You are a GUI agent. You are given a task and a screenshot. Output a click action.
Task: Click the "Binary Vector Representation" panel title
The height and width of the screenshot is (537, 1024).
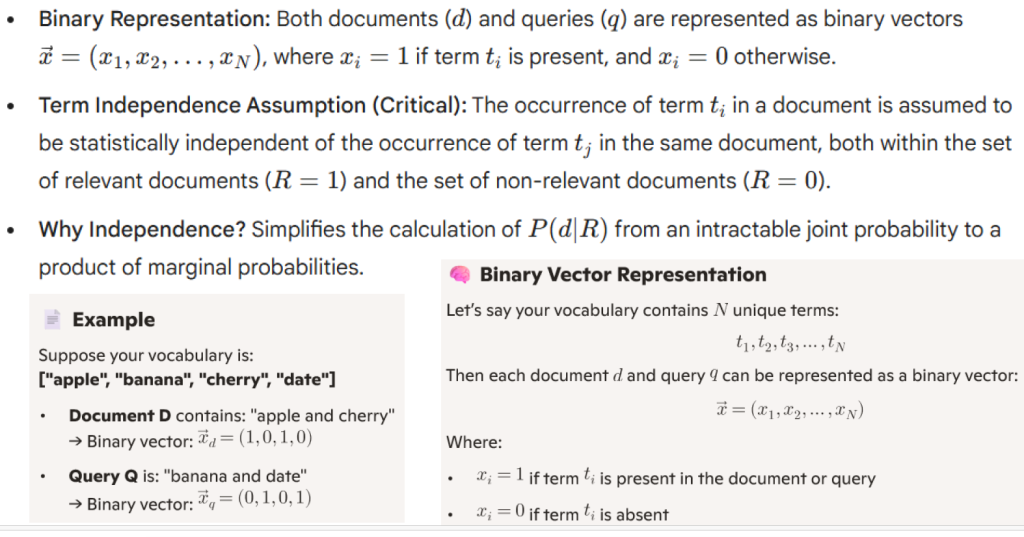[x=623, y=275]
